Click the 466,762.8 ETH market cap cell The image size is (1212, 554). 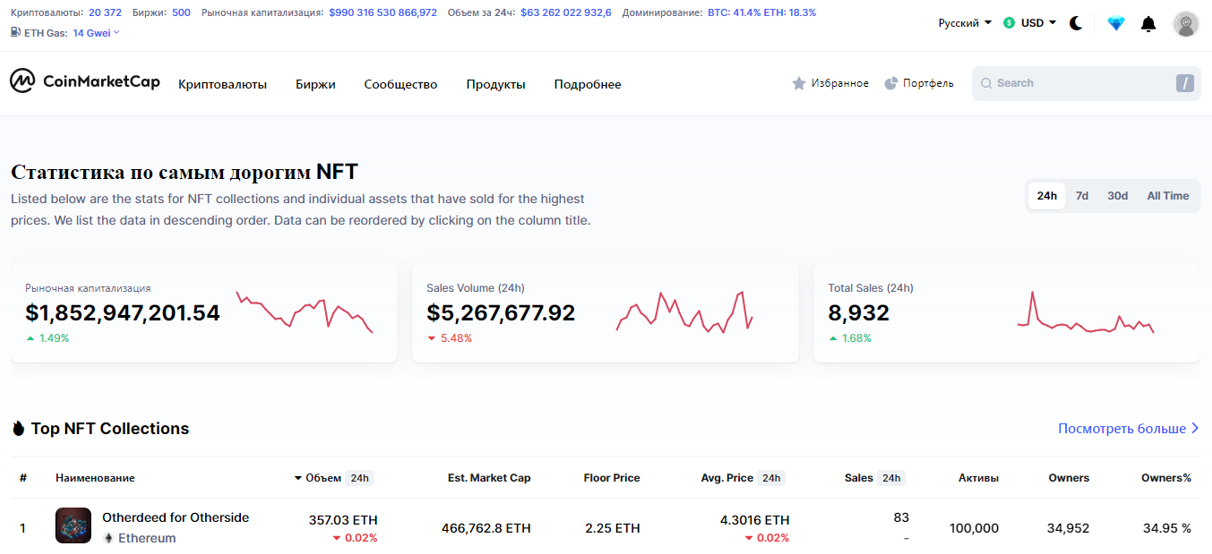pyautogui.click(x=486, y=528)
